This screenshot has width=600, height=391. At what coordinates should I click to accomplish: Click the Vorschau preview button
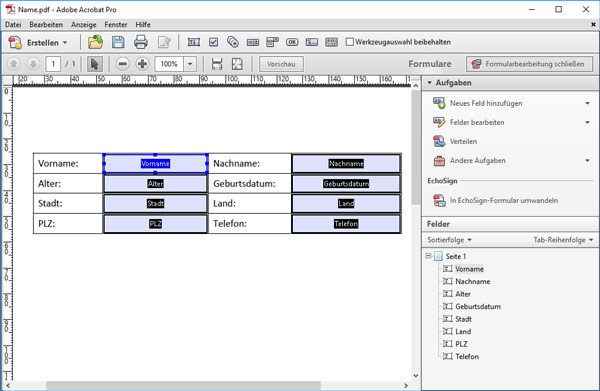(x=281, y=64)
